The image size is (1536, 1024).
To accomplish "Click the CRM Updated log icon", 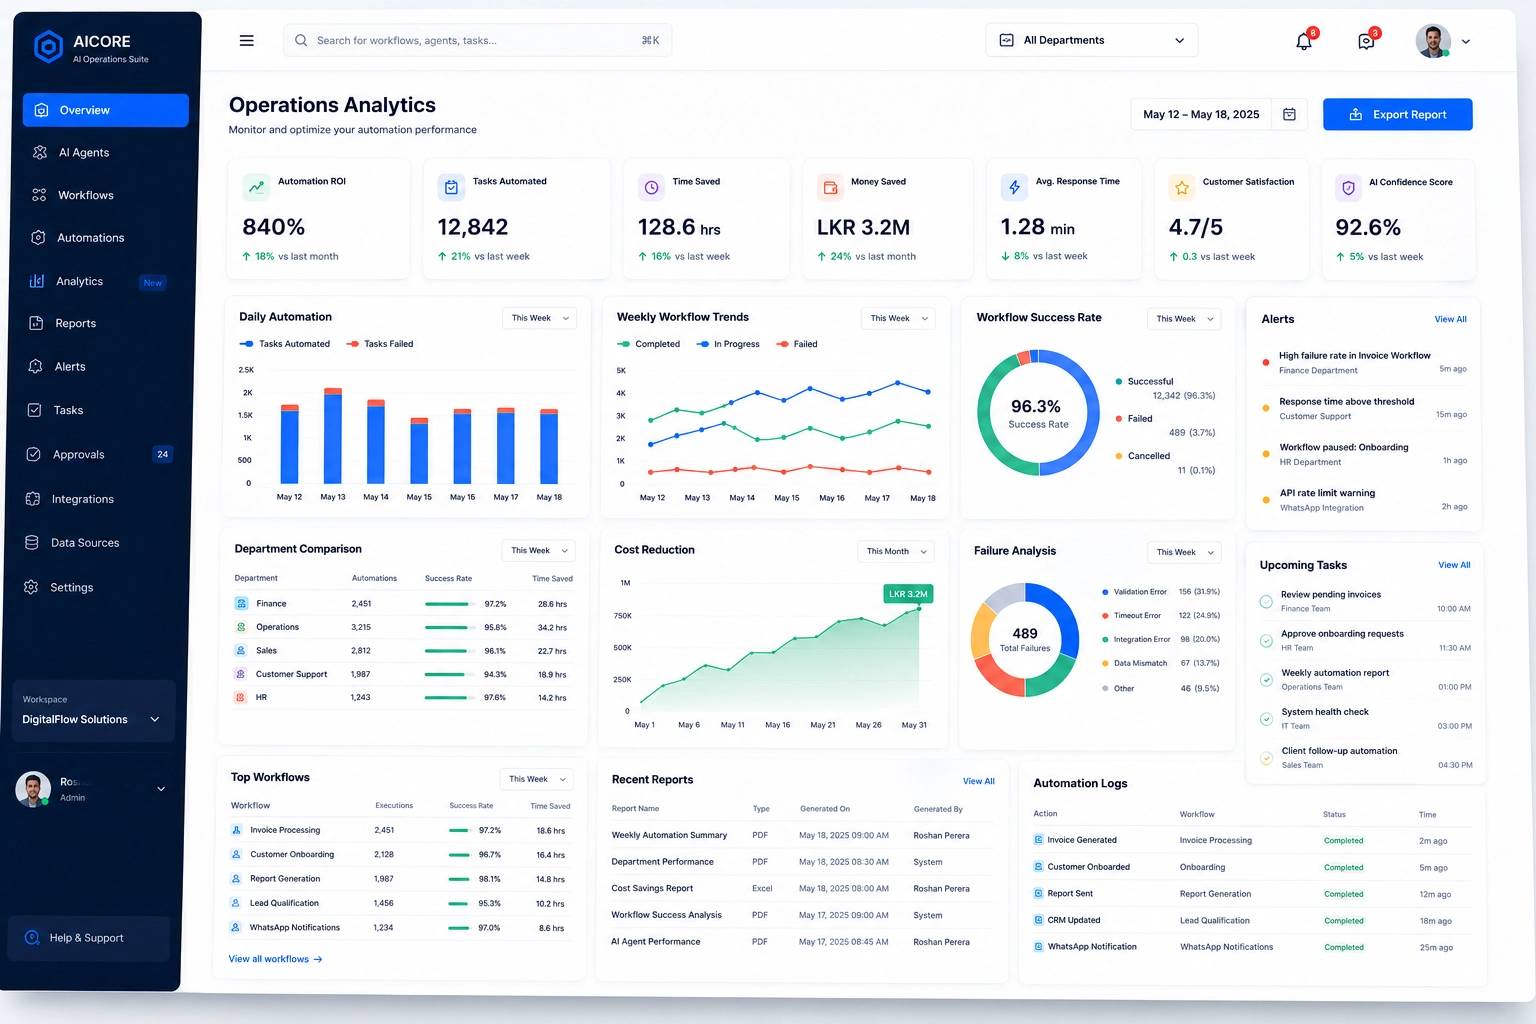I will point(1038,920).
